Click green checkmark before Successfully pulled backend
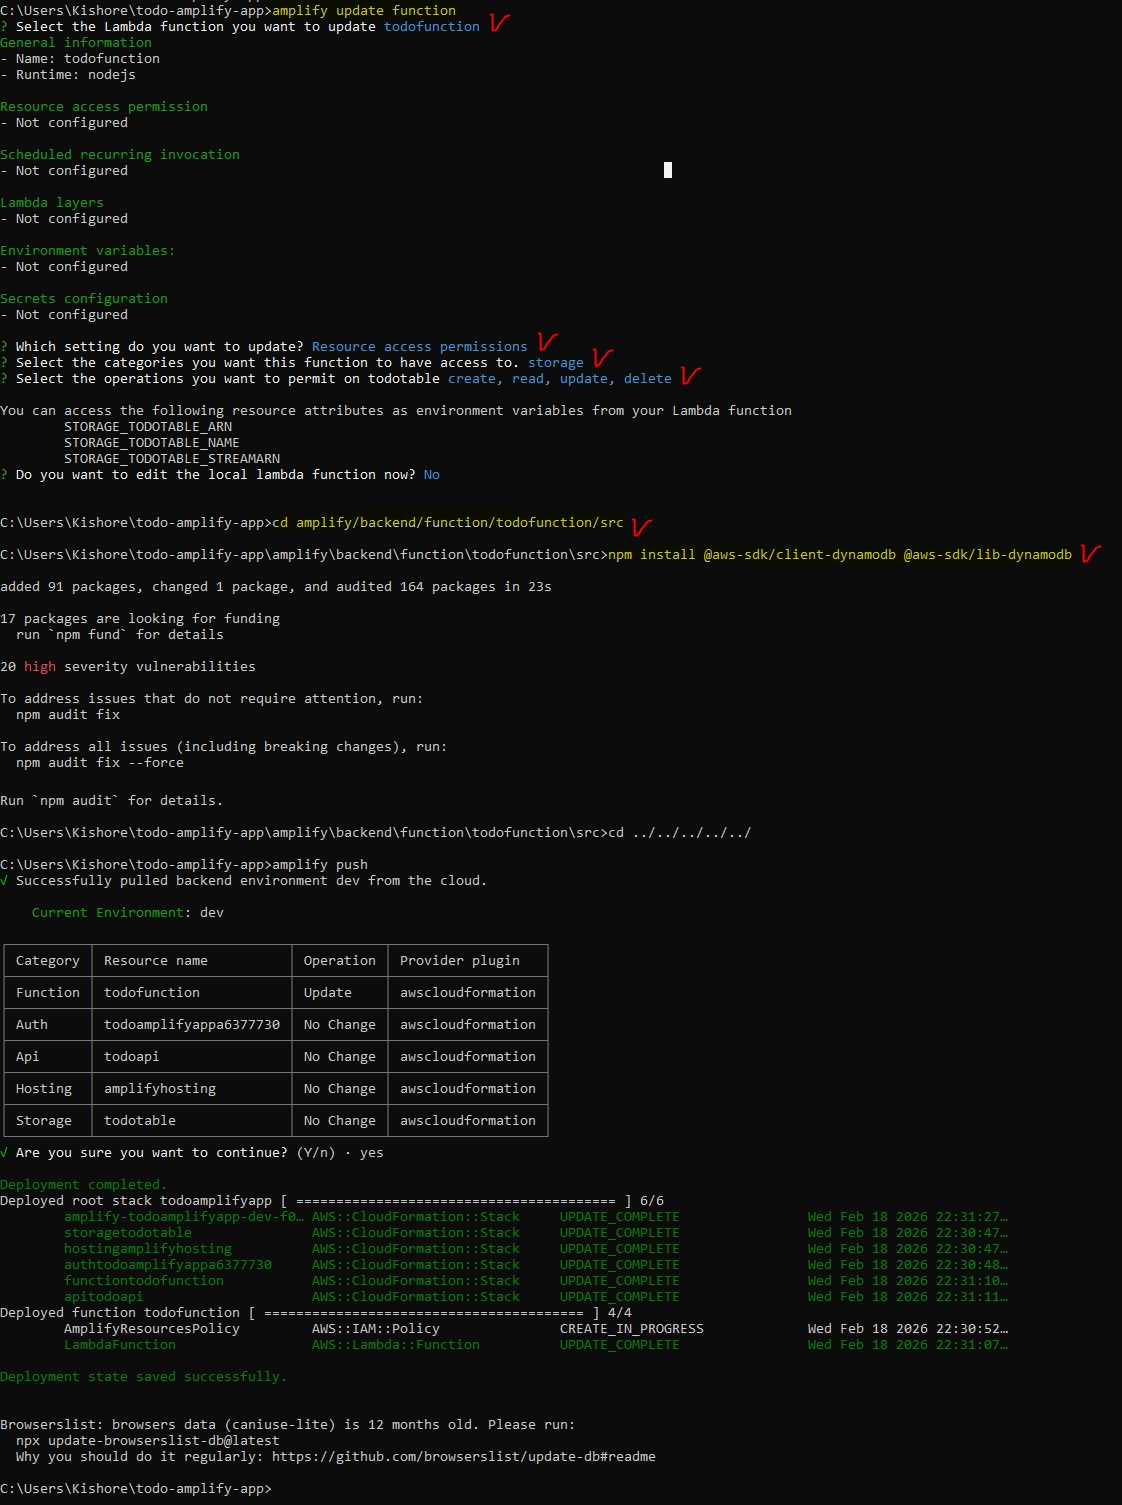1122x1505 pixels. (x=5, y=881)
